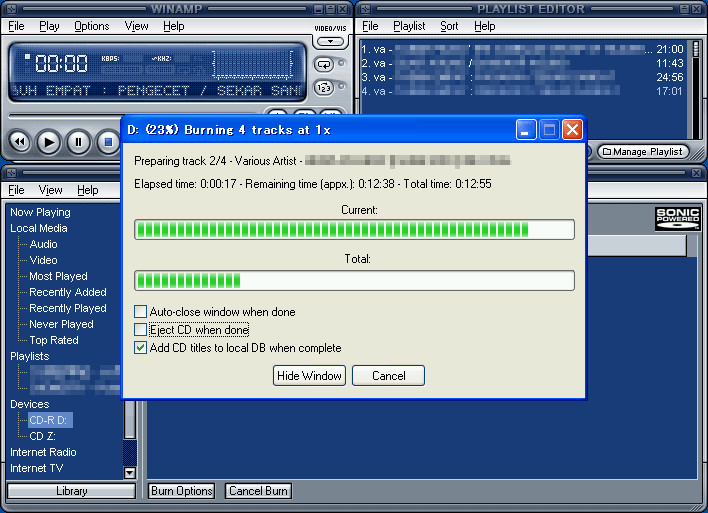Minimize the burning progress dialog
This screenshot has width=708, height=513.
point(526,130)
